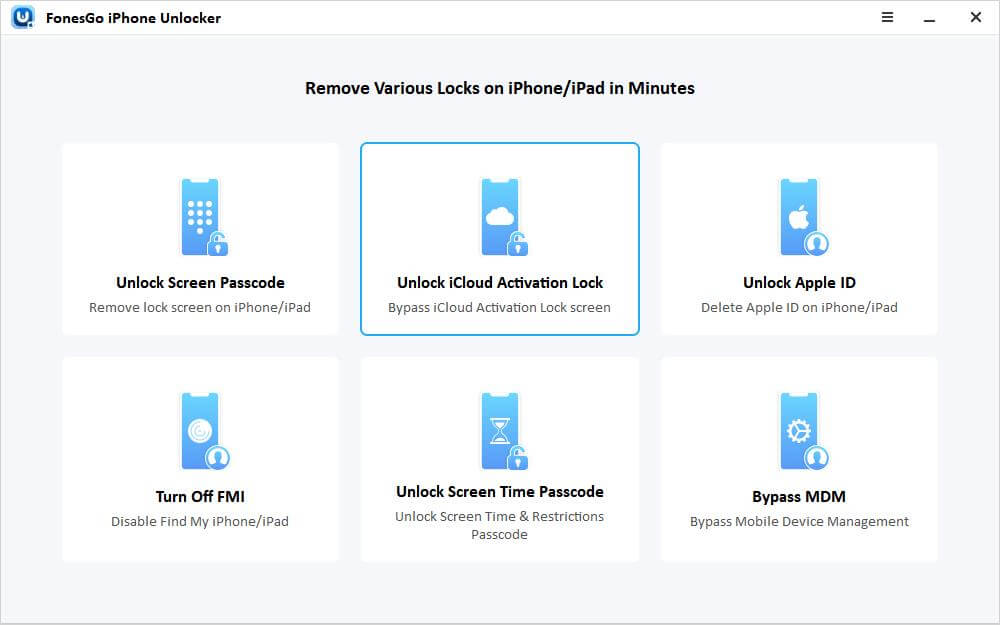Viewport: 1000px width, 625px height.
Task: Choose the Unlock Apple ID feature
Action: [800, 239]
